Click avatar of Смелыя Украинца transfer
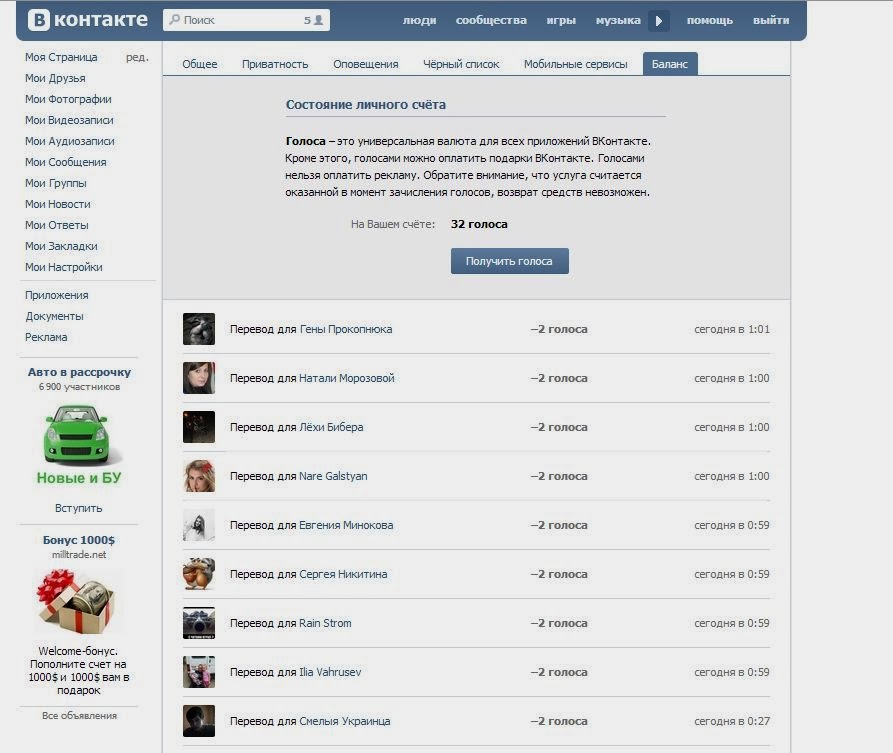This screenshot has height=753, width=893. (199, 721)
